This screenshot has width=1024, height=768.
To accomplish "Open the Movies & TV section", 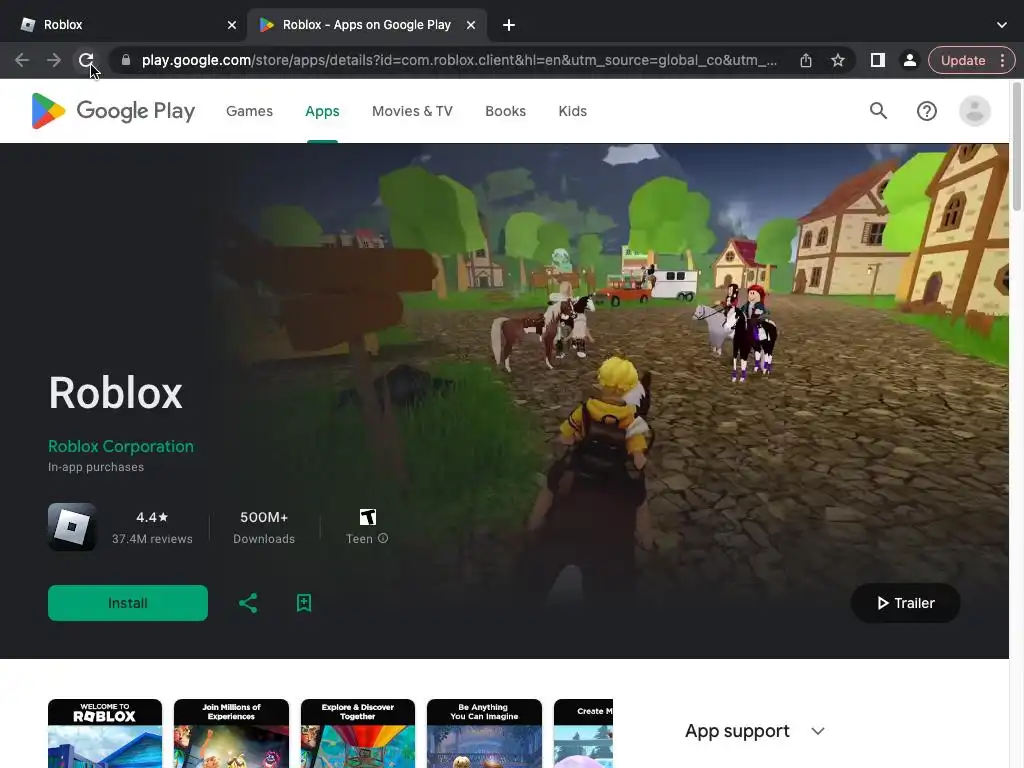I will click(412, 111).
